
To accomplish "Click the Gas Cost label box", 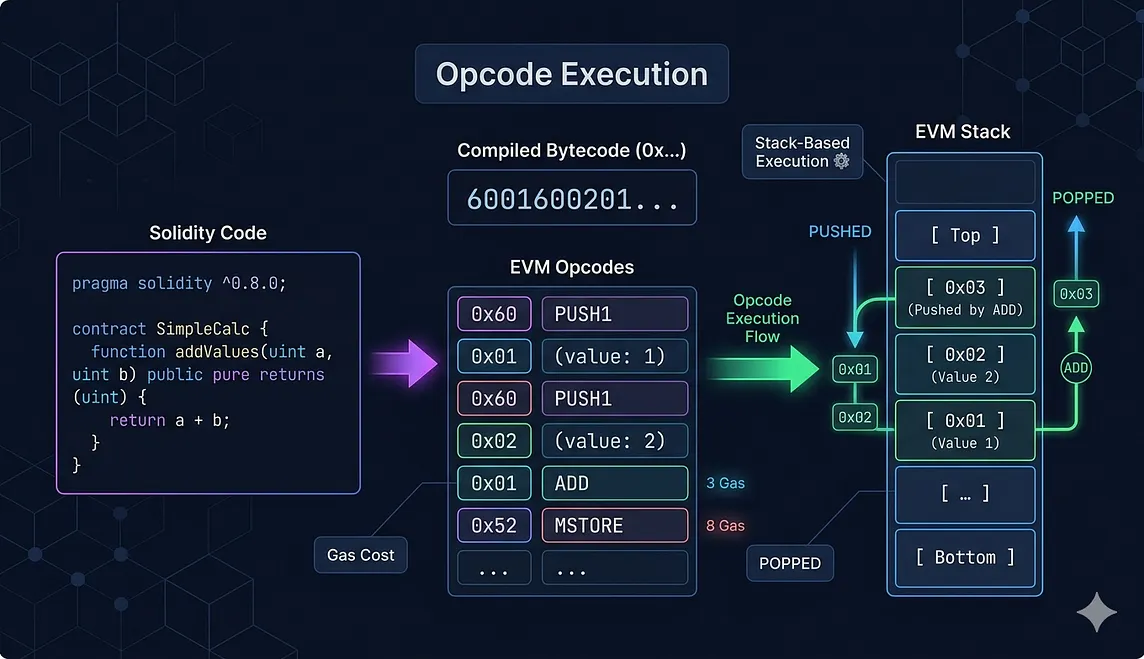I will [360, 555].
